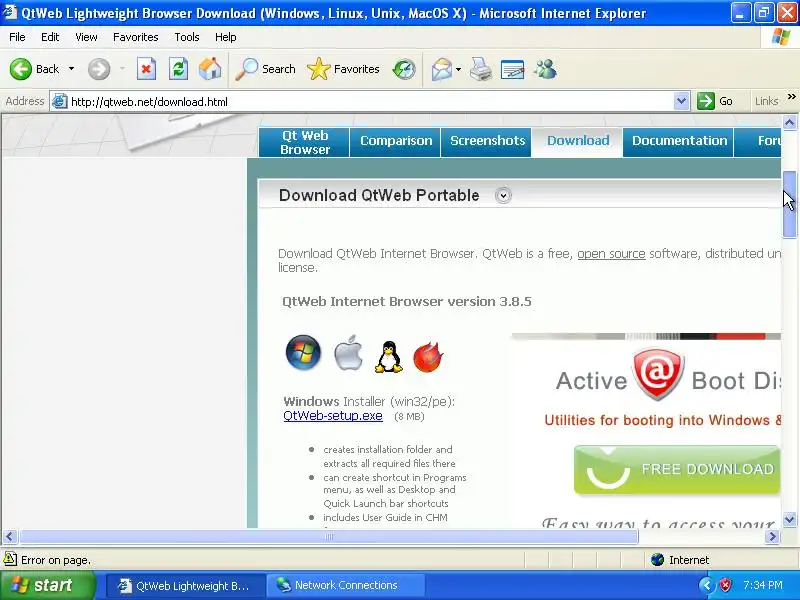Click the Edit page icon in toolbar

(512, 69)
